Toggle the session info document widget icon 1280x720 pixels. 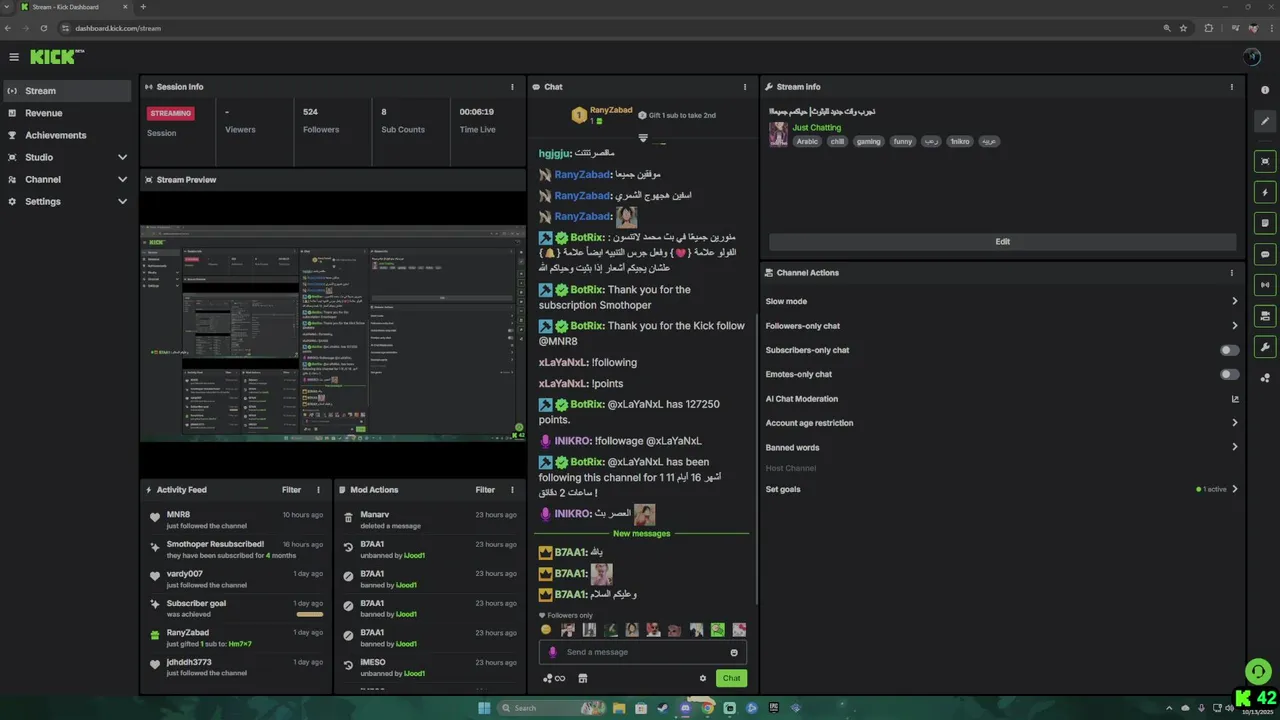(x=1265, y=223)
